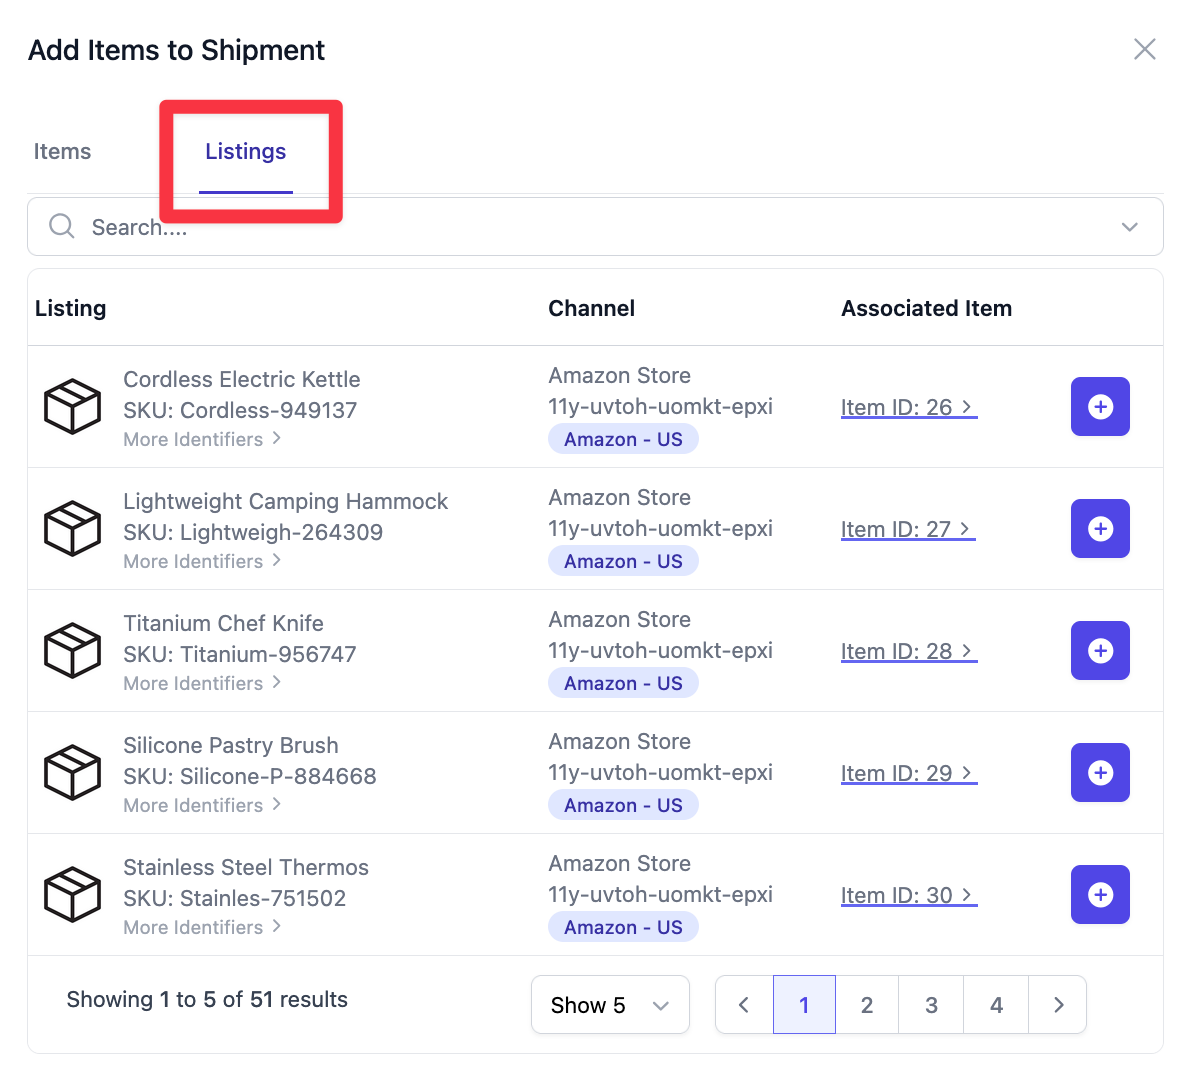Click the Listing column header

coord(70,308)
